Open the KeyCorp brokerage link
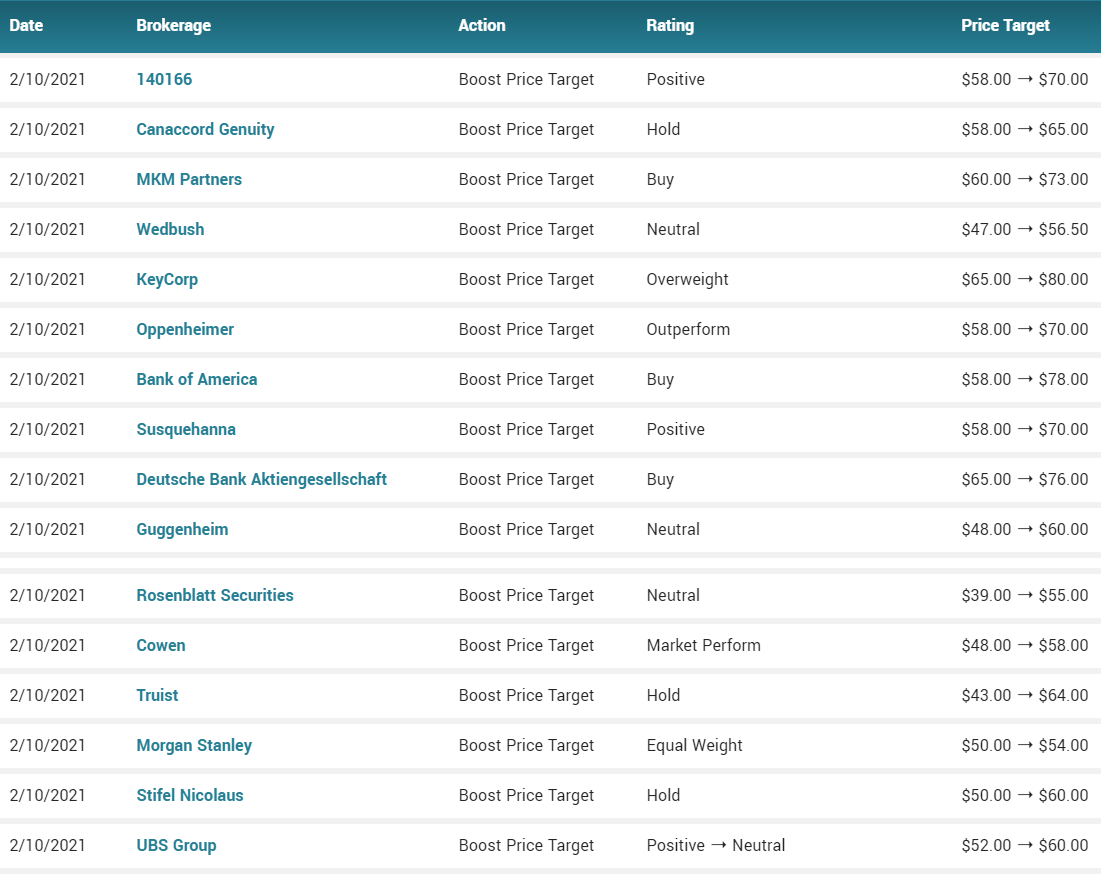Viewport: 1101px width, 874px height. point(167,279)
